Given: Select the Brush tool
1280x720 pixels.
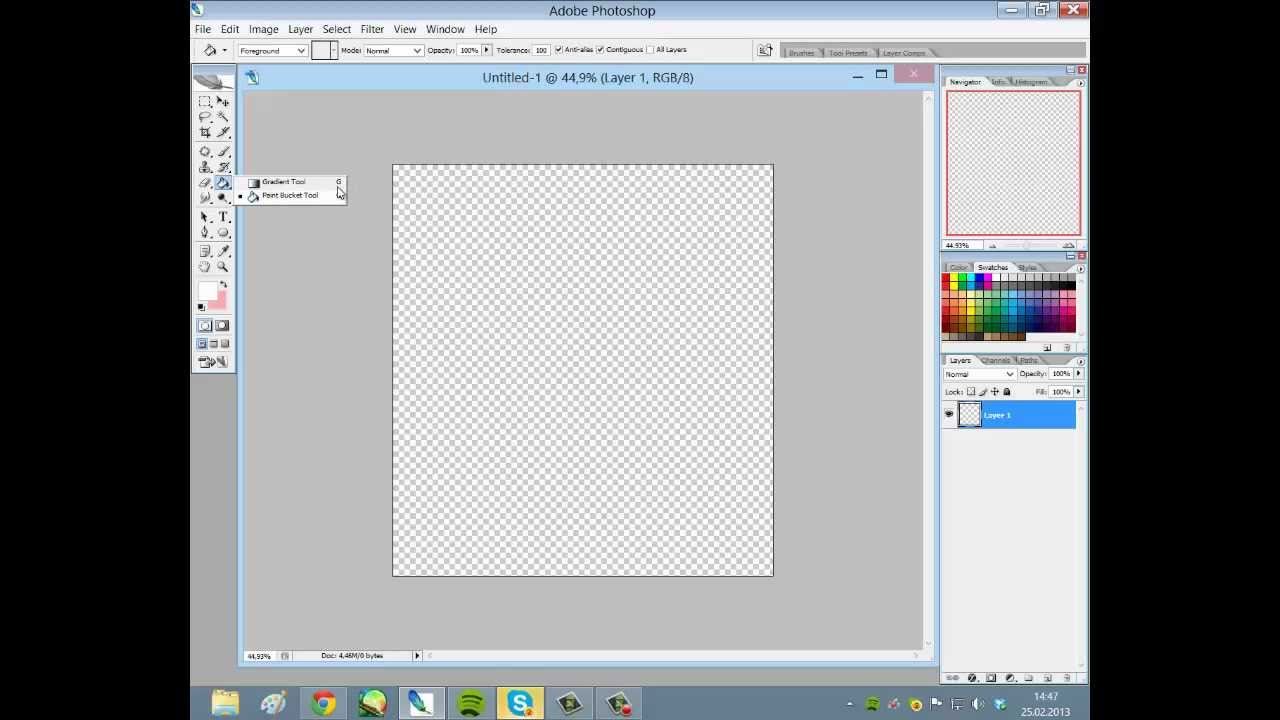Looking at the screenshot, I should click(x=223, y=152).
